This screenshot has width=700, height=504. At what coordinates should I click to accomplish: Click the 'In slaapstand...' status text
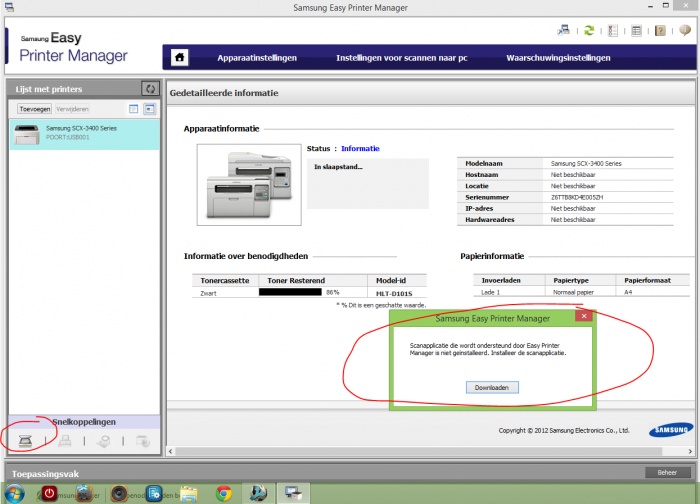[x=338, y=167]
